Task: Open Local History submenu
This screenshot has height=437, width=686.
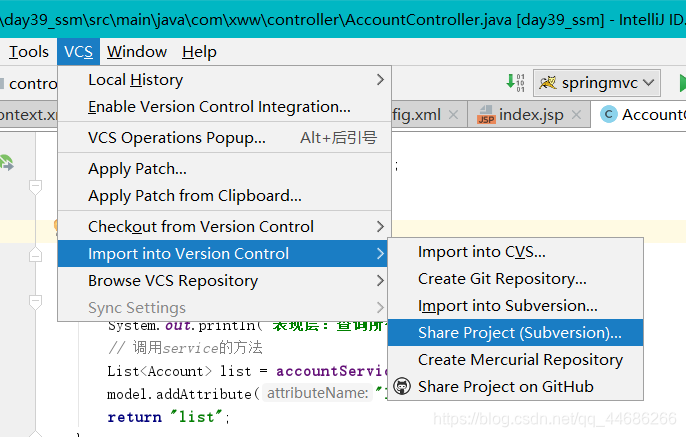Action: (x=224, y=80)
